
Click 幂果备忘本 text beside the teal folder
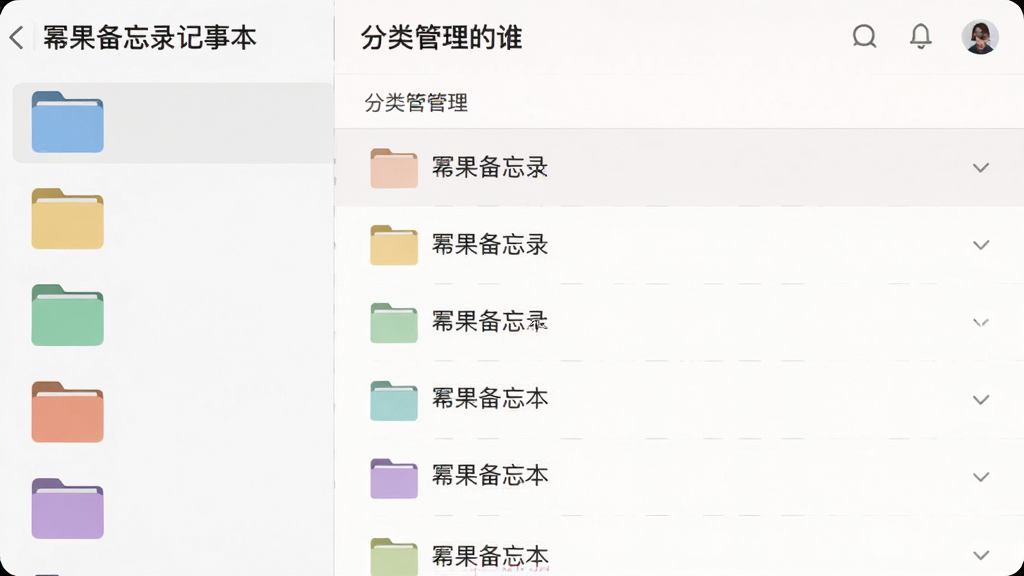pos(490,398)
